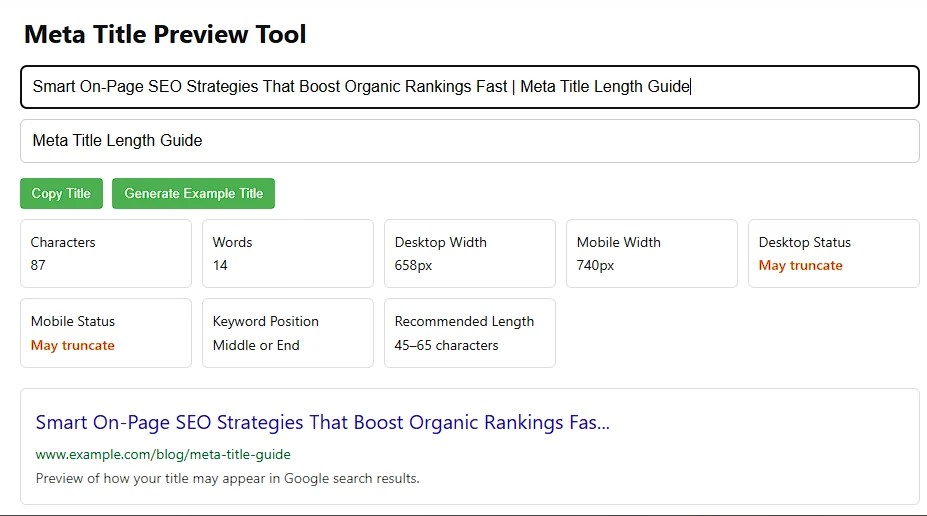Select the Characters stat card
This screenshot has height=516, width=927.
pyautogui.click(x=106, y=254)
